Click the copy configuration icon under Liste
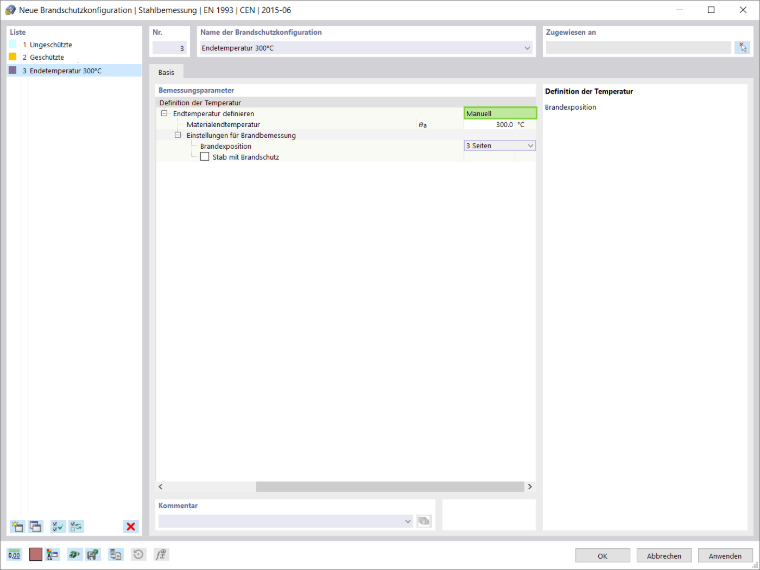Viewport: 760px width, 570px height. (x=35, y=526)
